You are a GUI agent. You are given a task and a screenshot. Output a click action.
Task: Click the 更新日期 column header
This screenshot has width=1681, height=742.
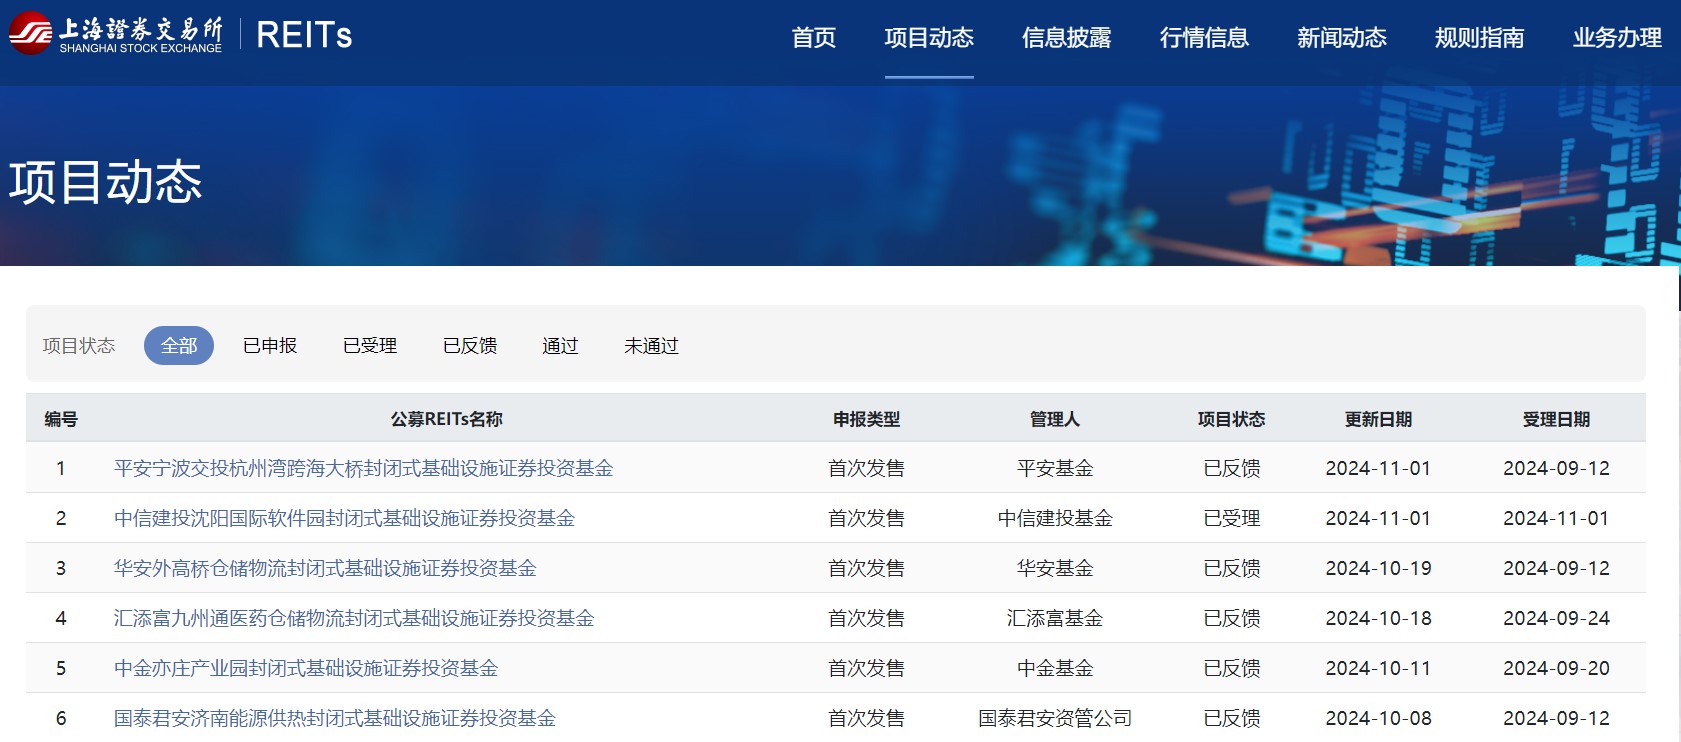pos(1379,419)
